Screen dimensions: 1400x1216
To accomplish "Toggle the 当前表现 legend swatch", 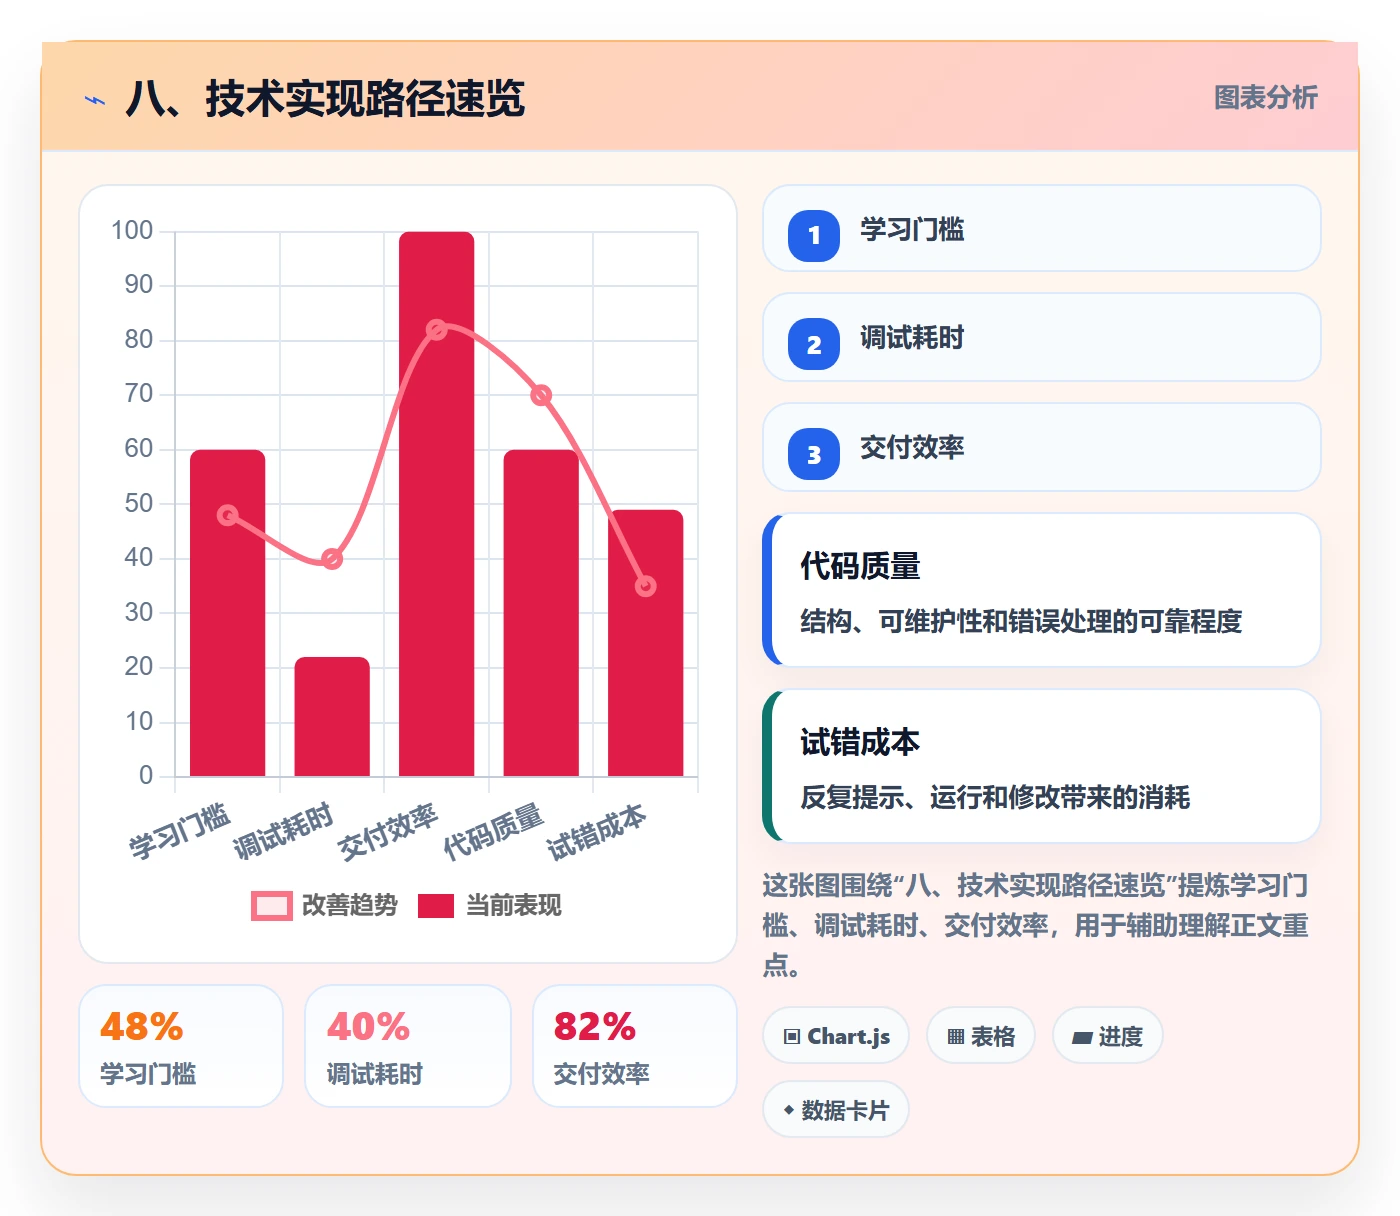I will point(436,905).
